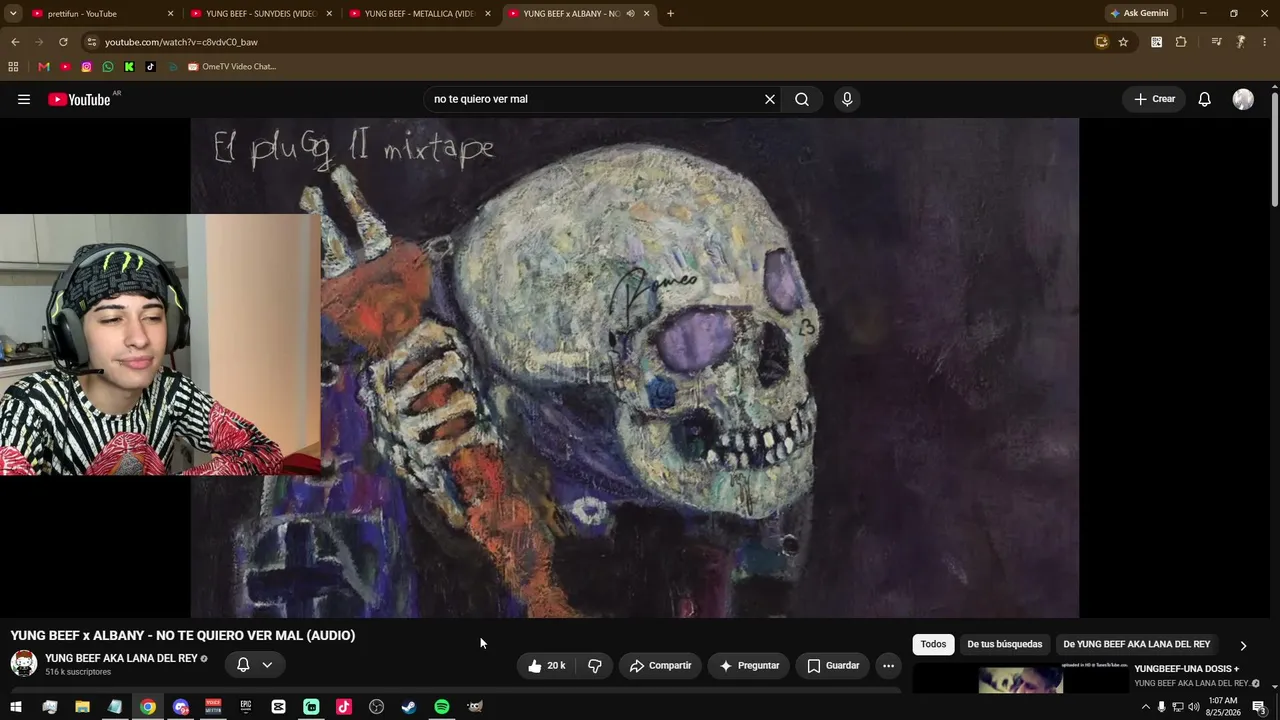Image resolution: width=1280 pixels, height=720 pixels.
Task: Select De YUNG BEEF AKA LANA DEL REY chip
Action: 1137,644
